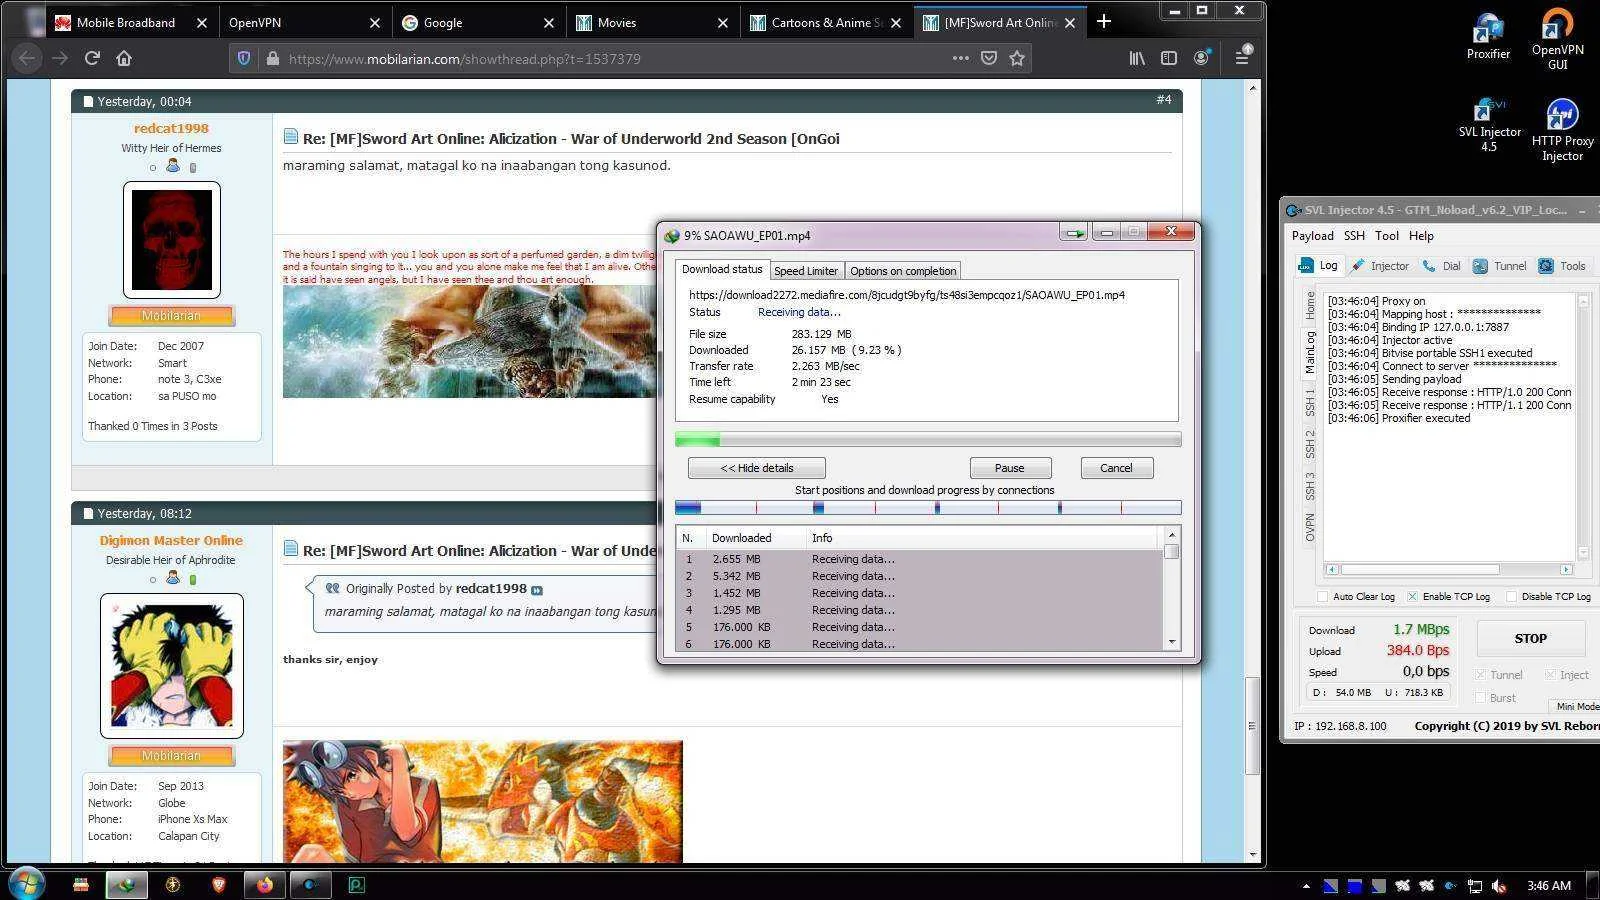Screen dimensions: 1600x900
Task: Toggle Firefox sidebar icon
Action: click(1169, 59)
